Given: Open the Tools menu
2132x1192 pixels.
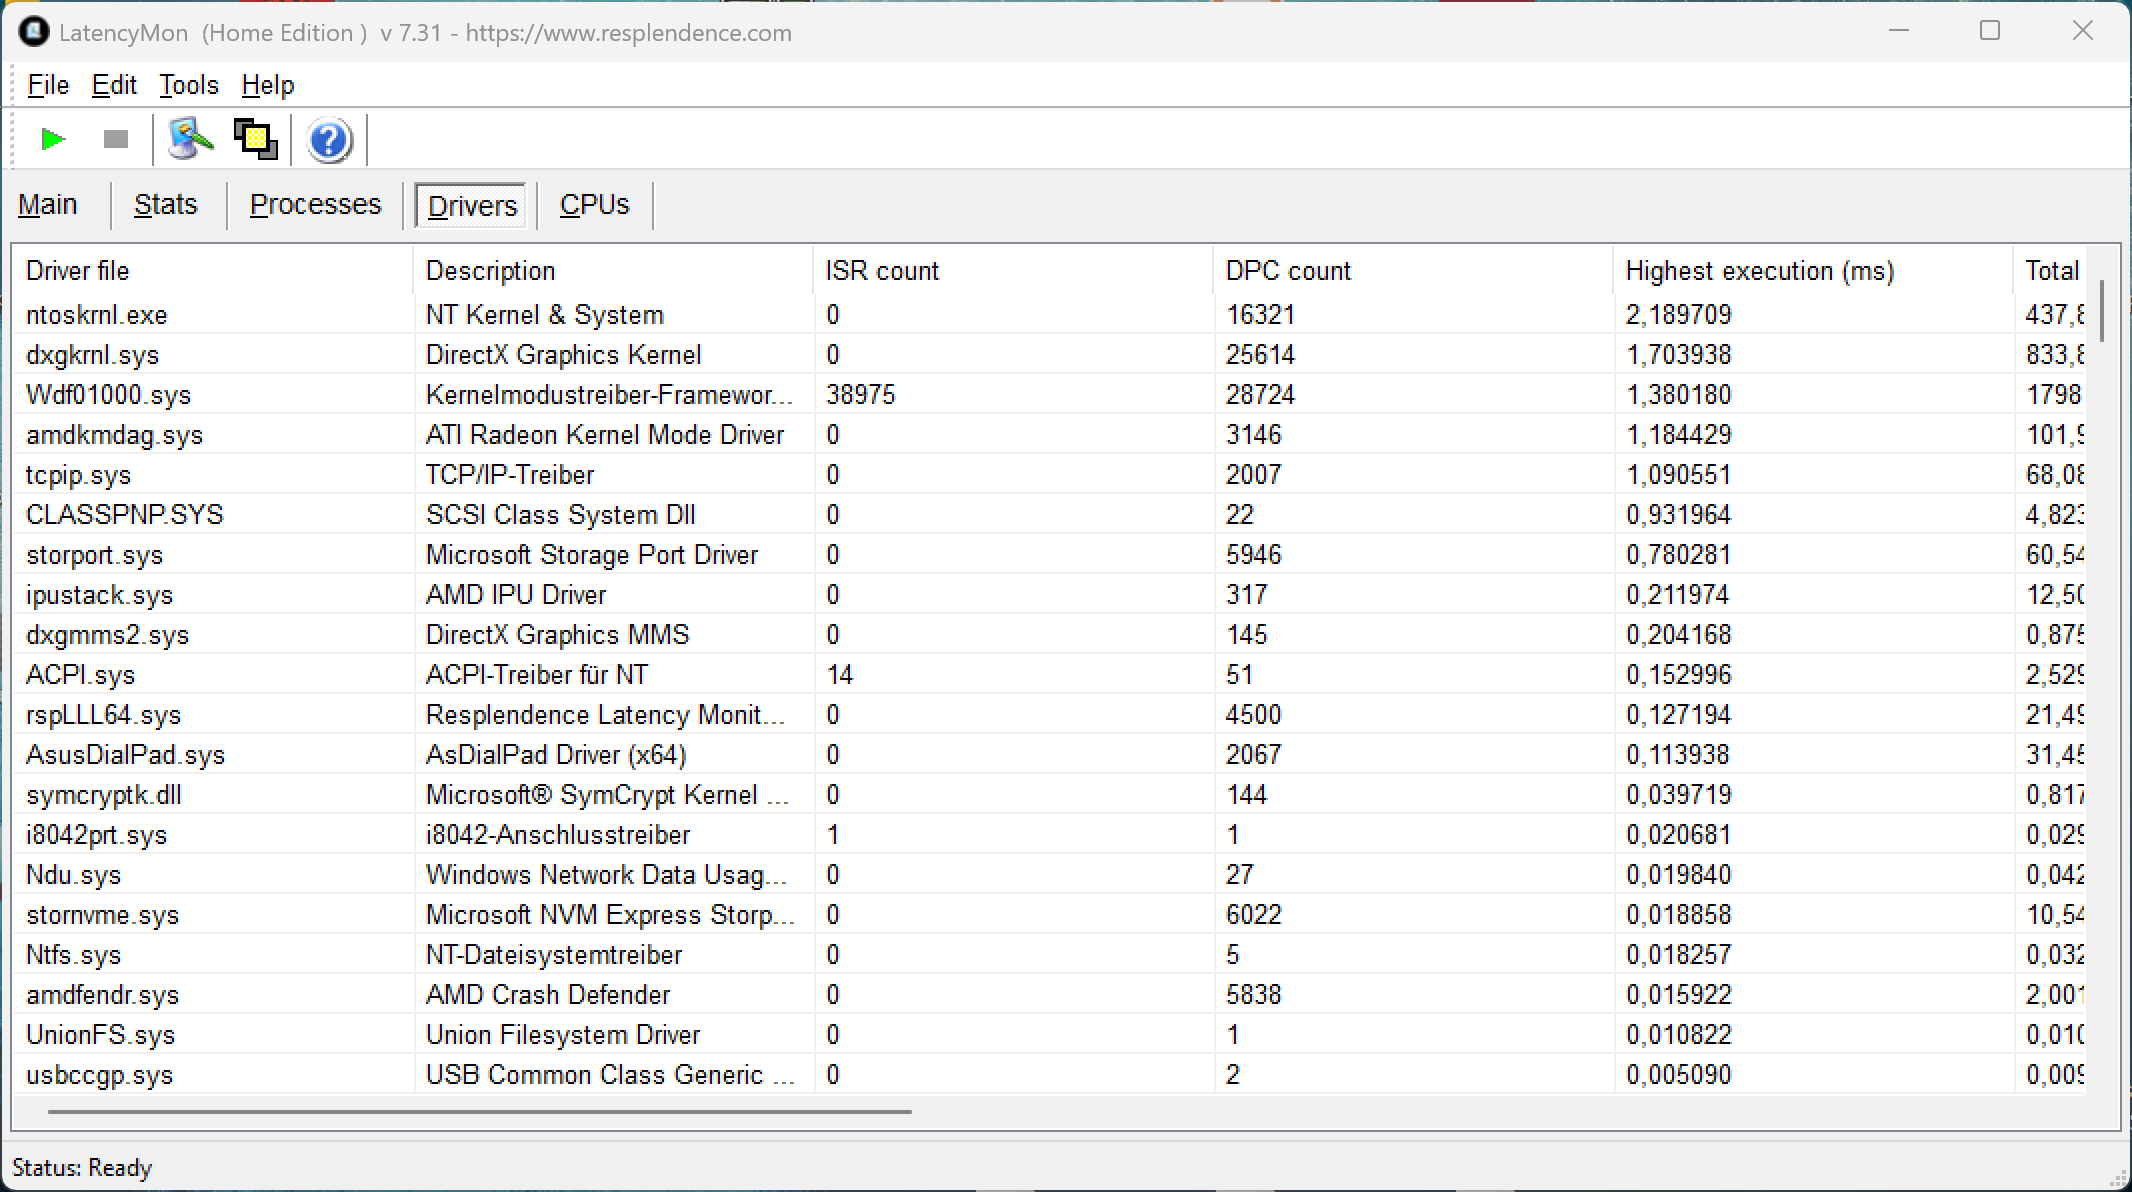Looking at the screenshot, I should (188, 85).
